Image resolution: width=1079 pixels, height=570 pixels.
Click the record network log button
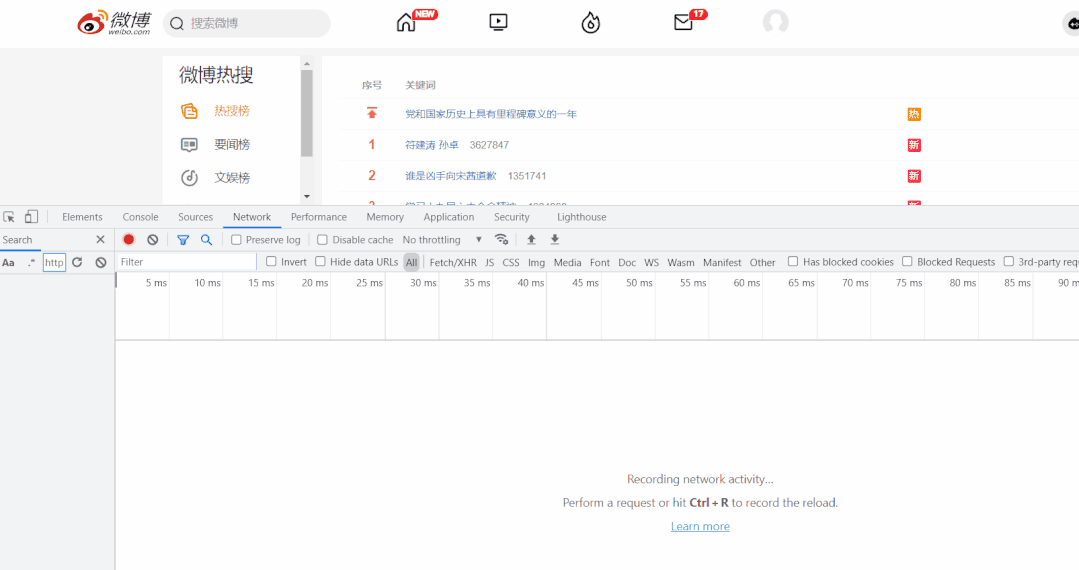point(129,240)
